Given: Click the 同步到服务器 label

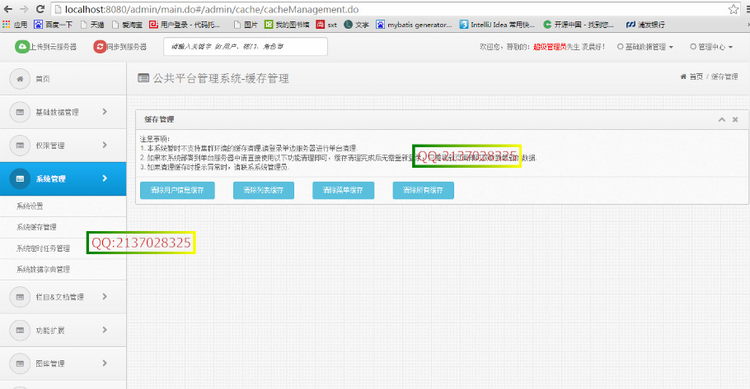Looking at the screenshot, I should point(126,47).
